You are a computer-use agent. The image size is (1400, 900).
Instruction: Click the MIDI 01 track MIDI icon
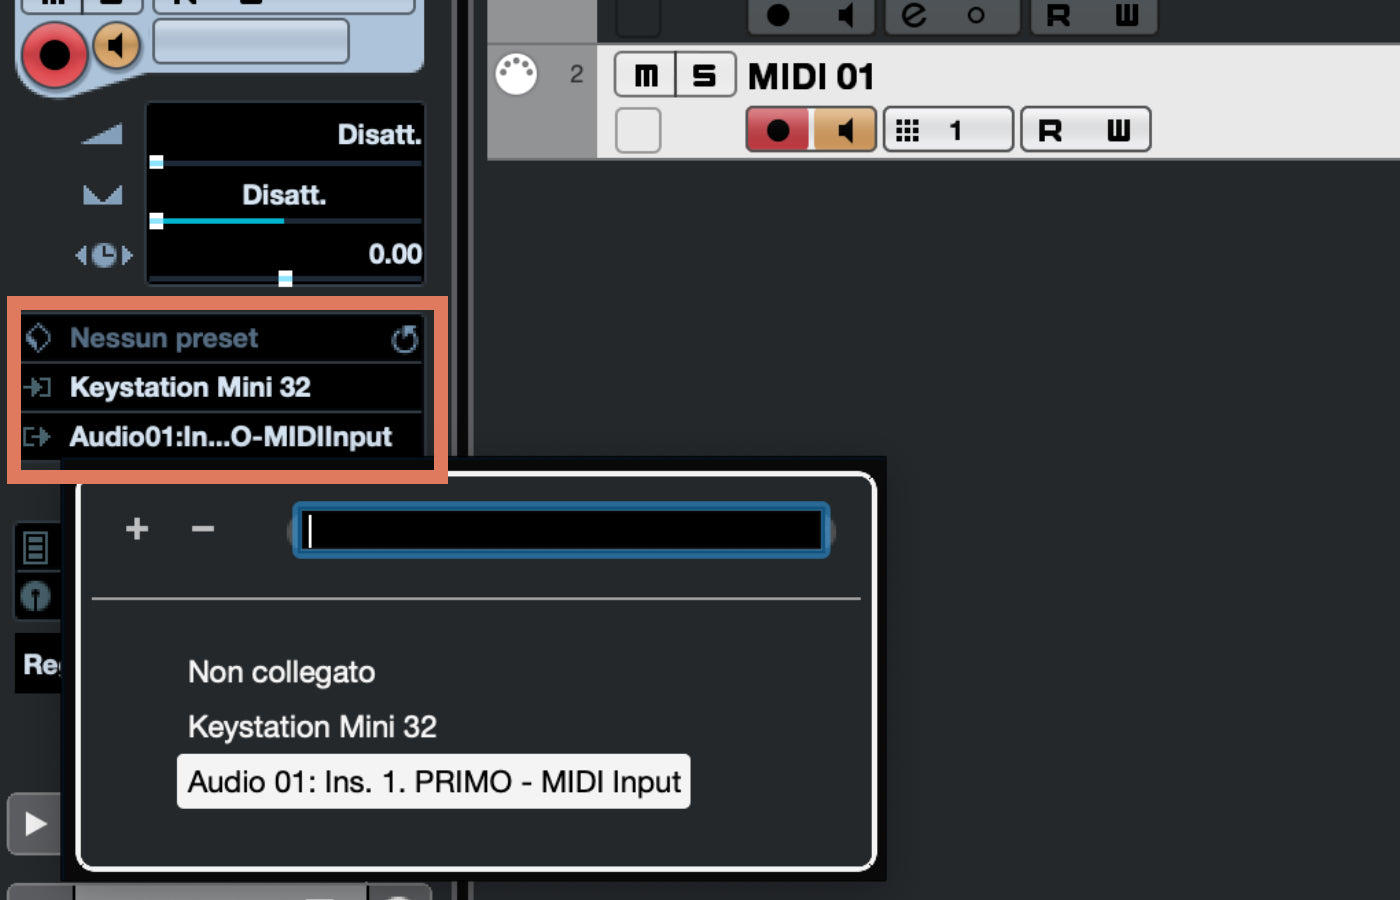517,74
